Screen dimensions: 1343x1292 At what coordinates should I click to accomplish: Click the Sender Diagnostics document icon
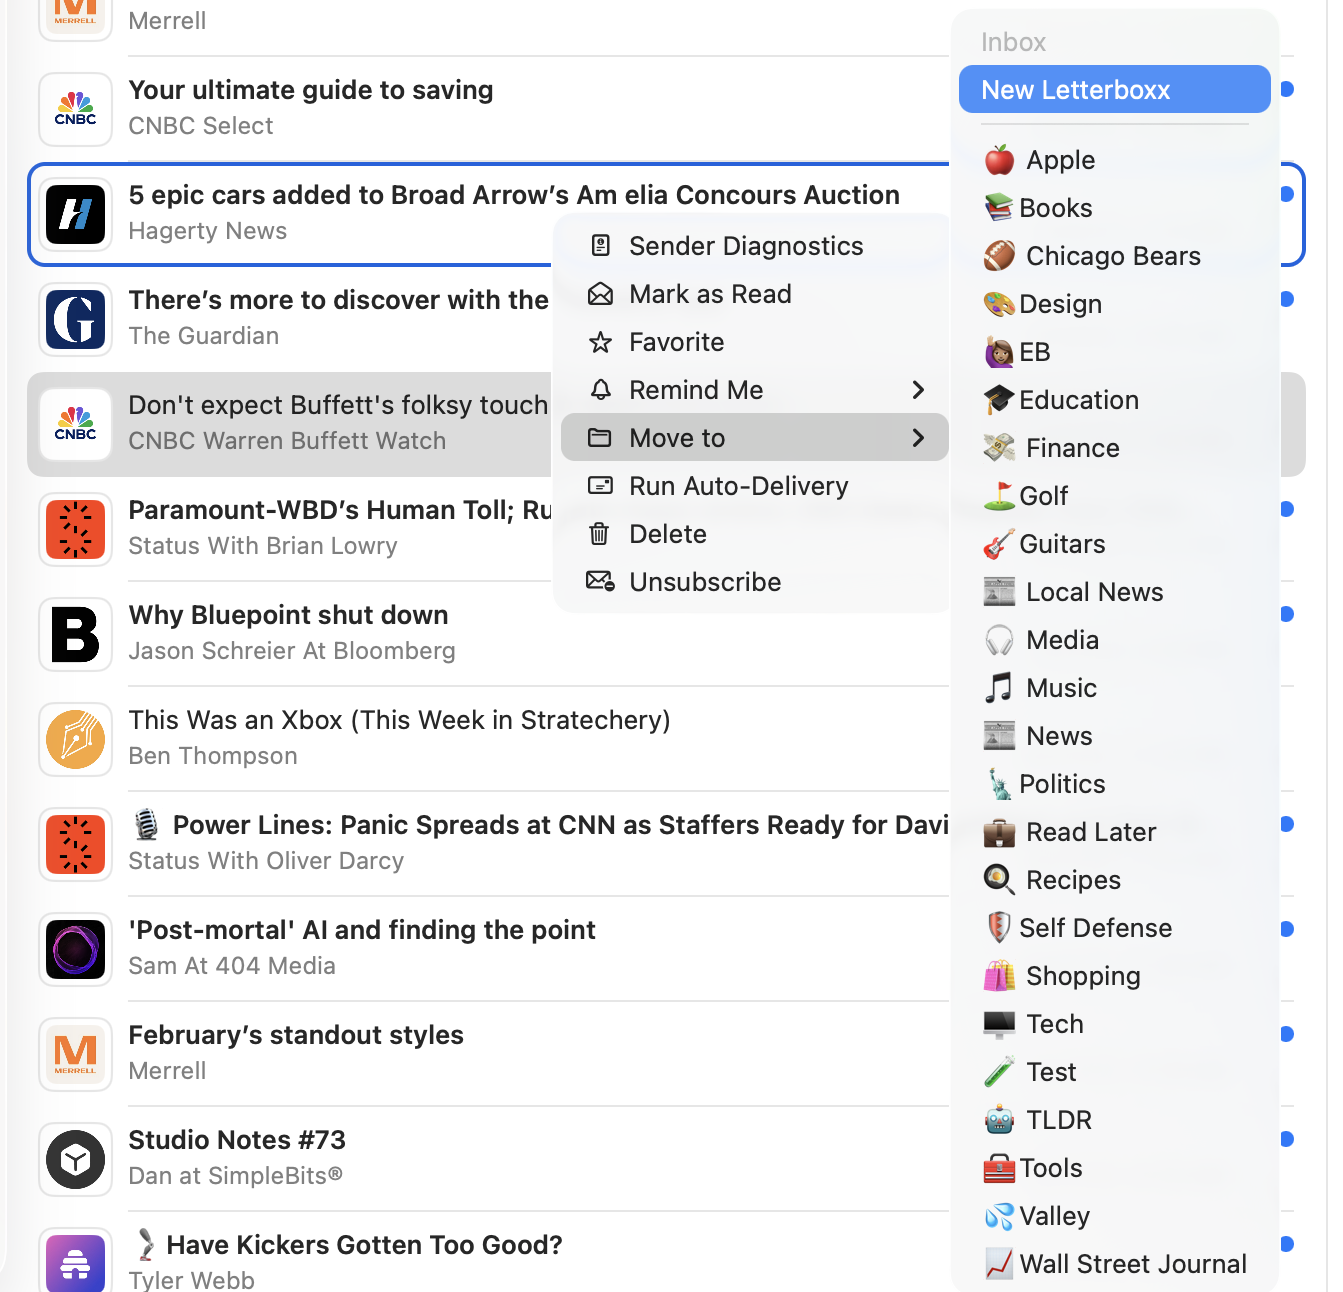pos(600,245)
